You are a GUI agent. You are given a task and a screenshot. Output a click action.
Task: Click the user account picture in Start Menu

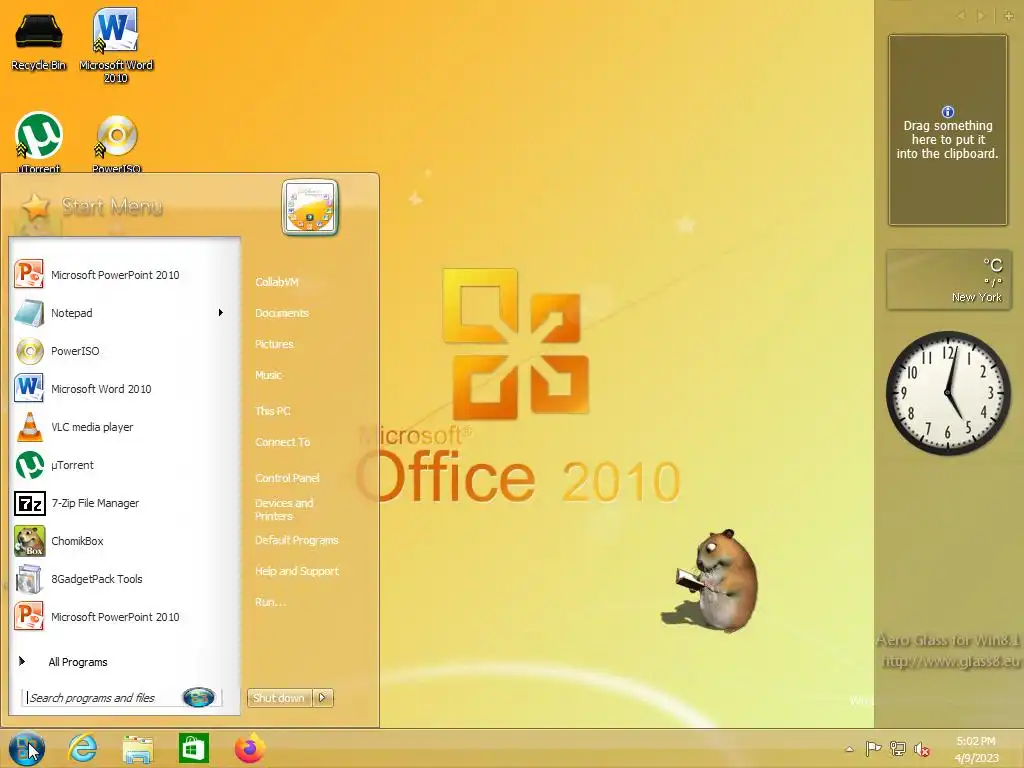pyautogui.click(x=310, y=207)
